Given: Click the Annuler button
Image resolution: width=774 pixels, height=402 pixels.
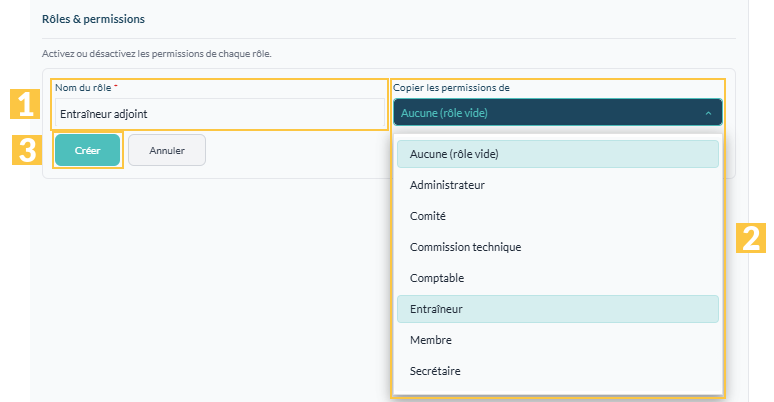Looking at the screenshot, I should point(167,150).
